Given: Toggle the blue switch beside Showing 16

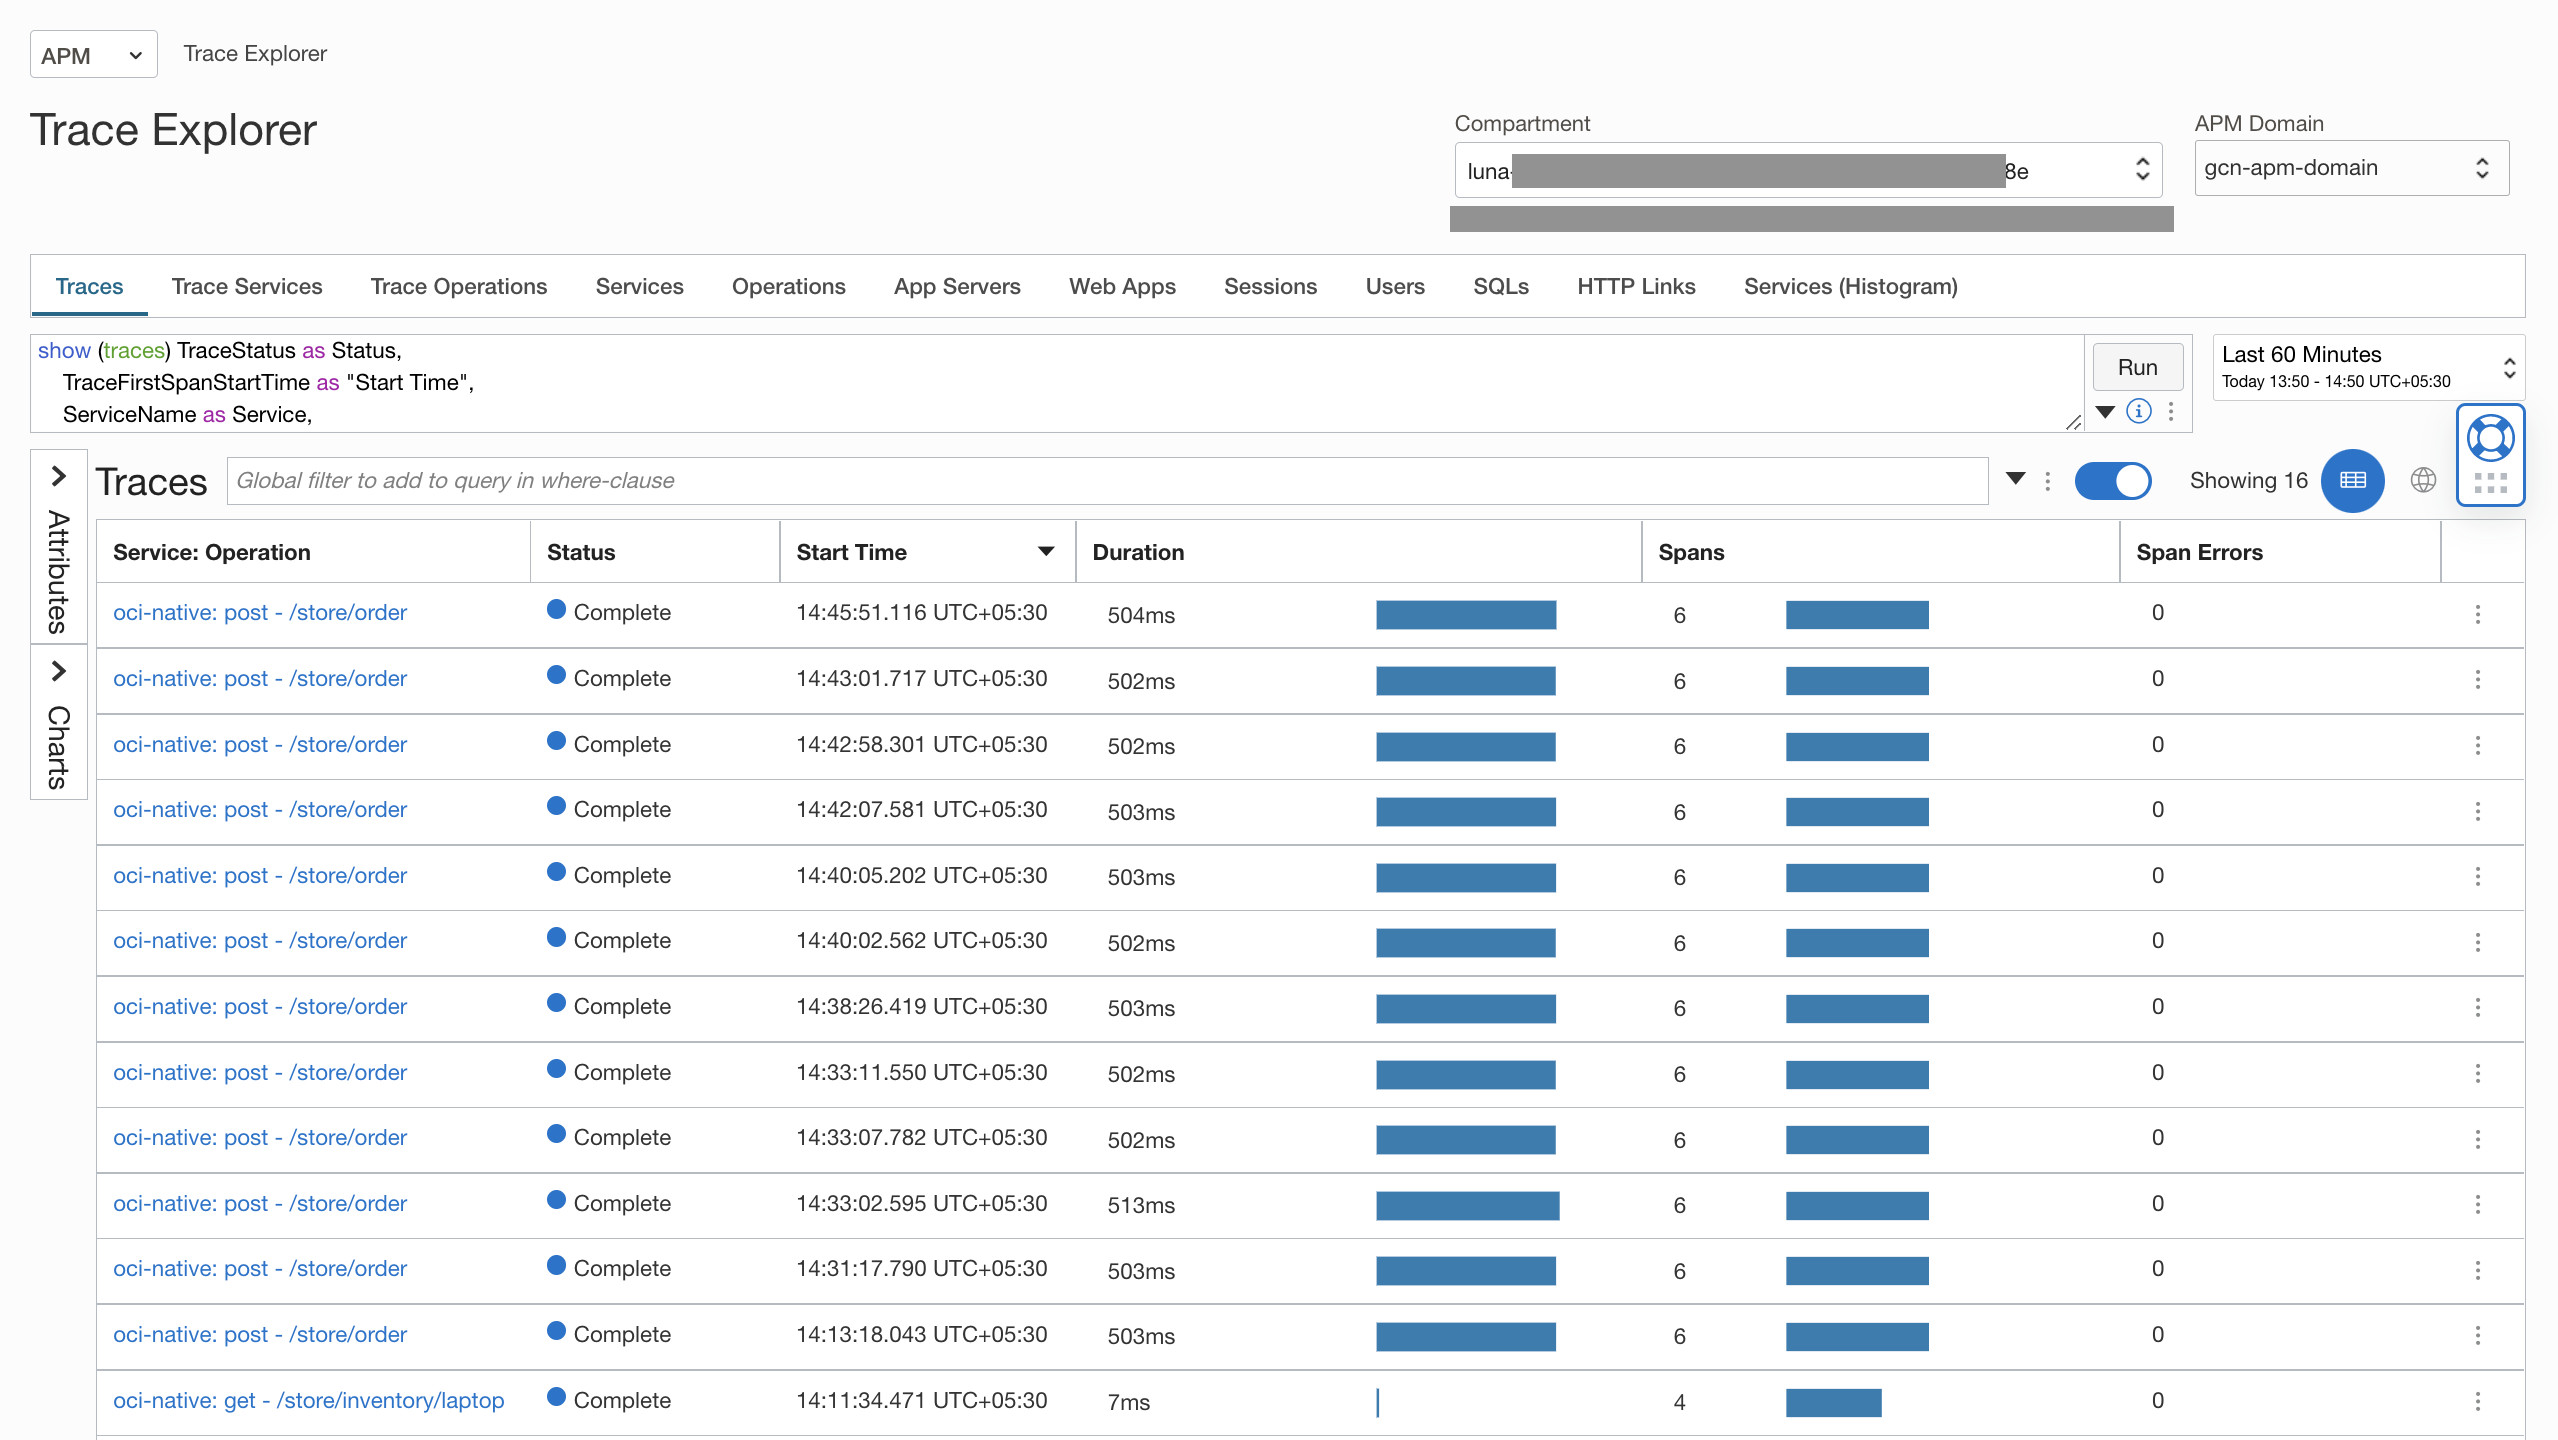Looking at the screenshot, I should point(2112,481).
